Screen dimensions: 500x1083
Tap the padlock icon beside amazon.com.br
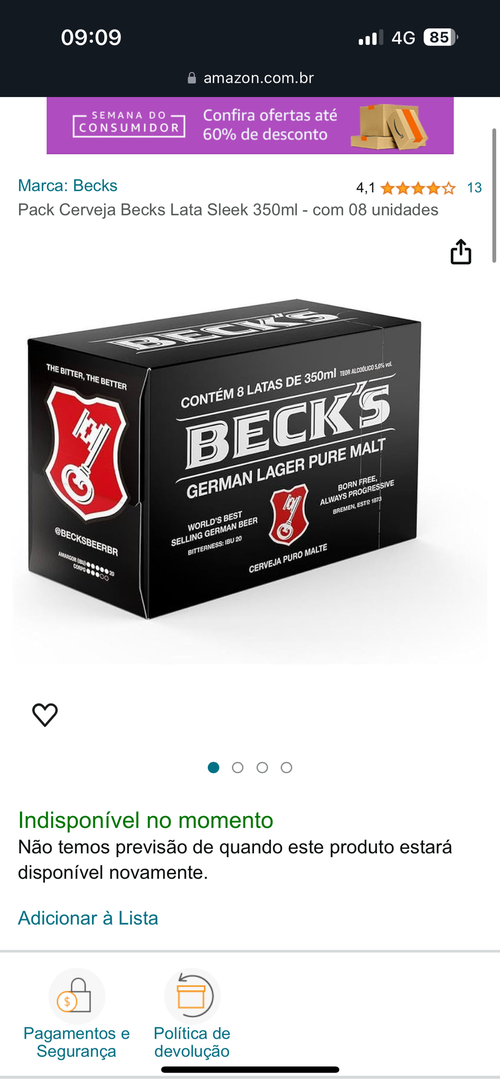192,79
